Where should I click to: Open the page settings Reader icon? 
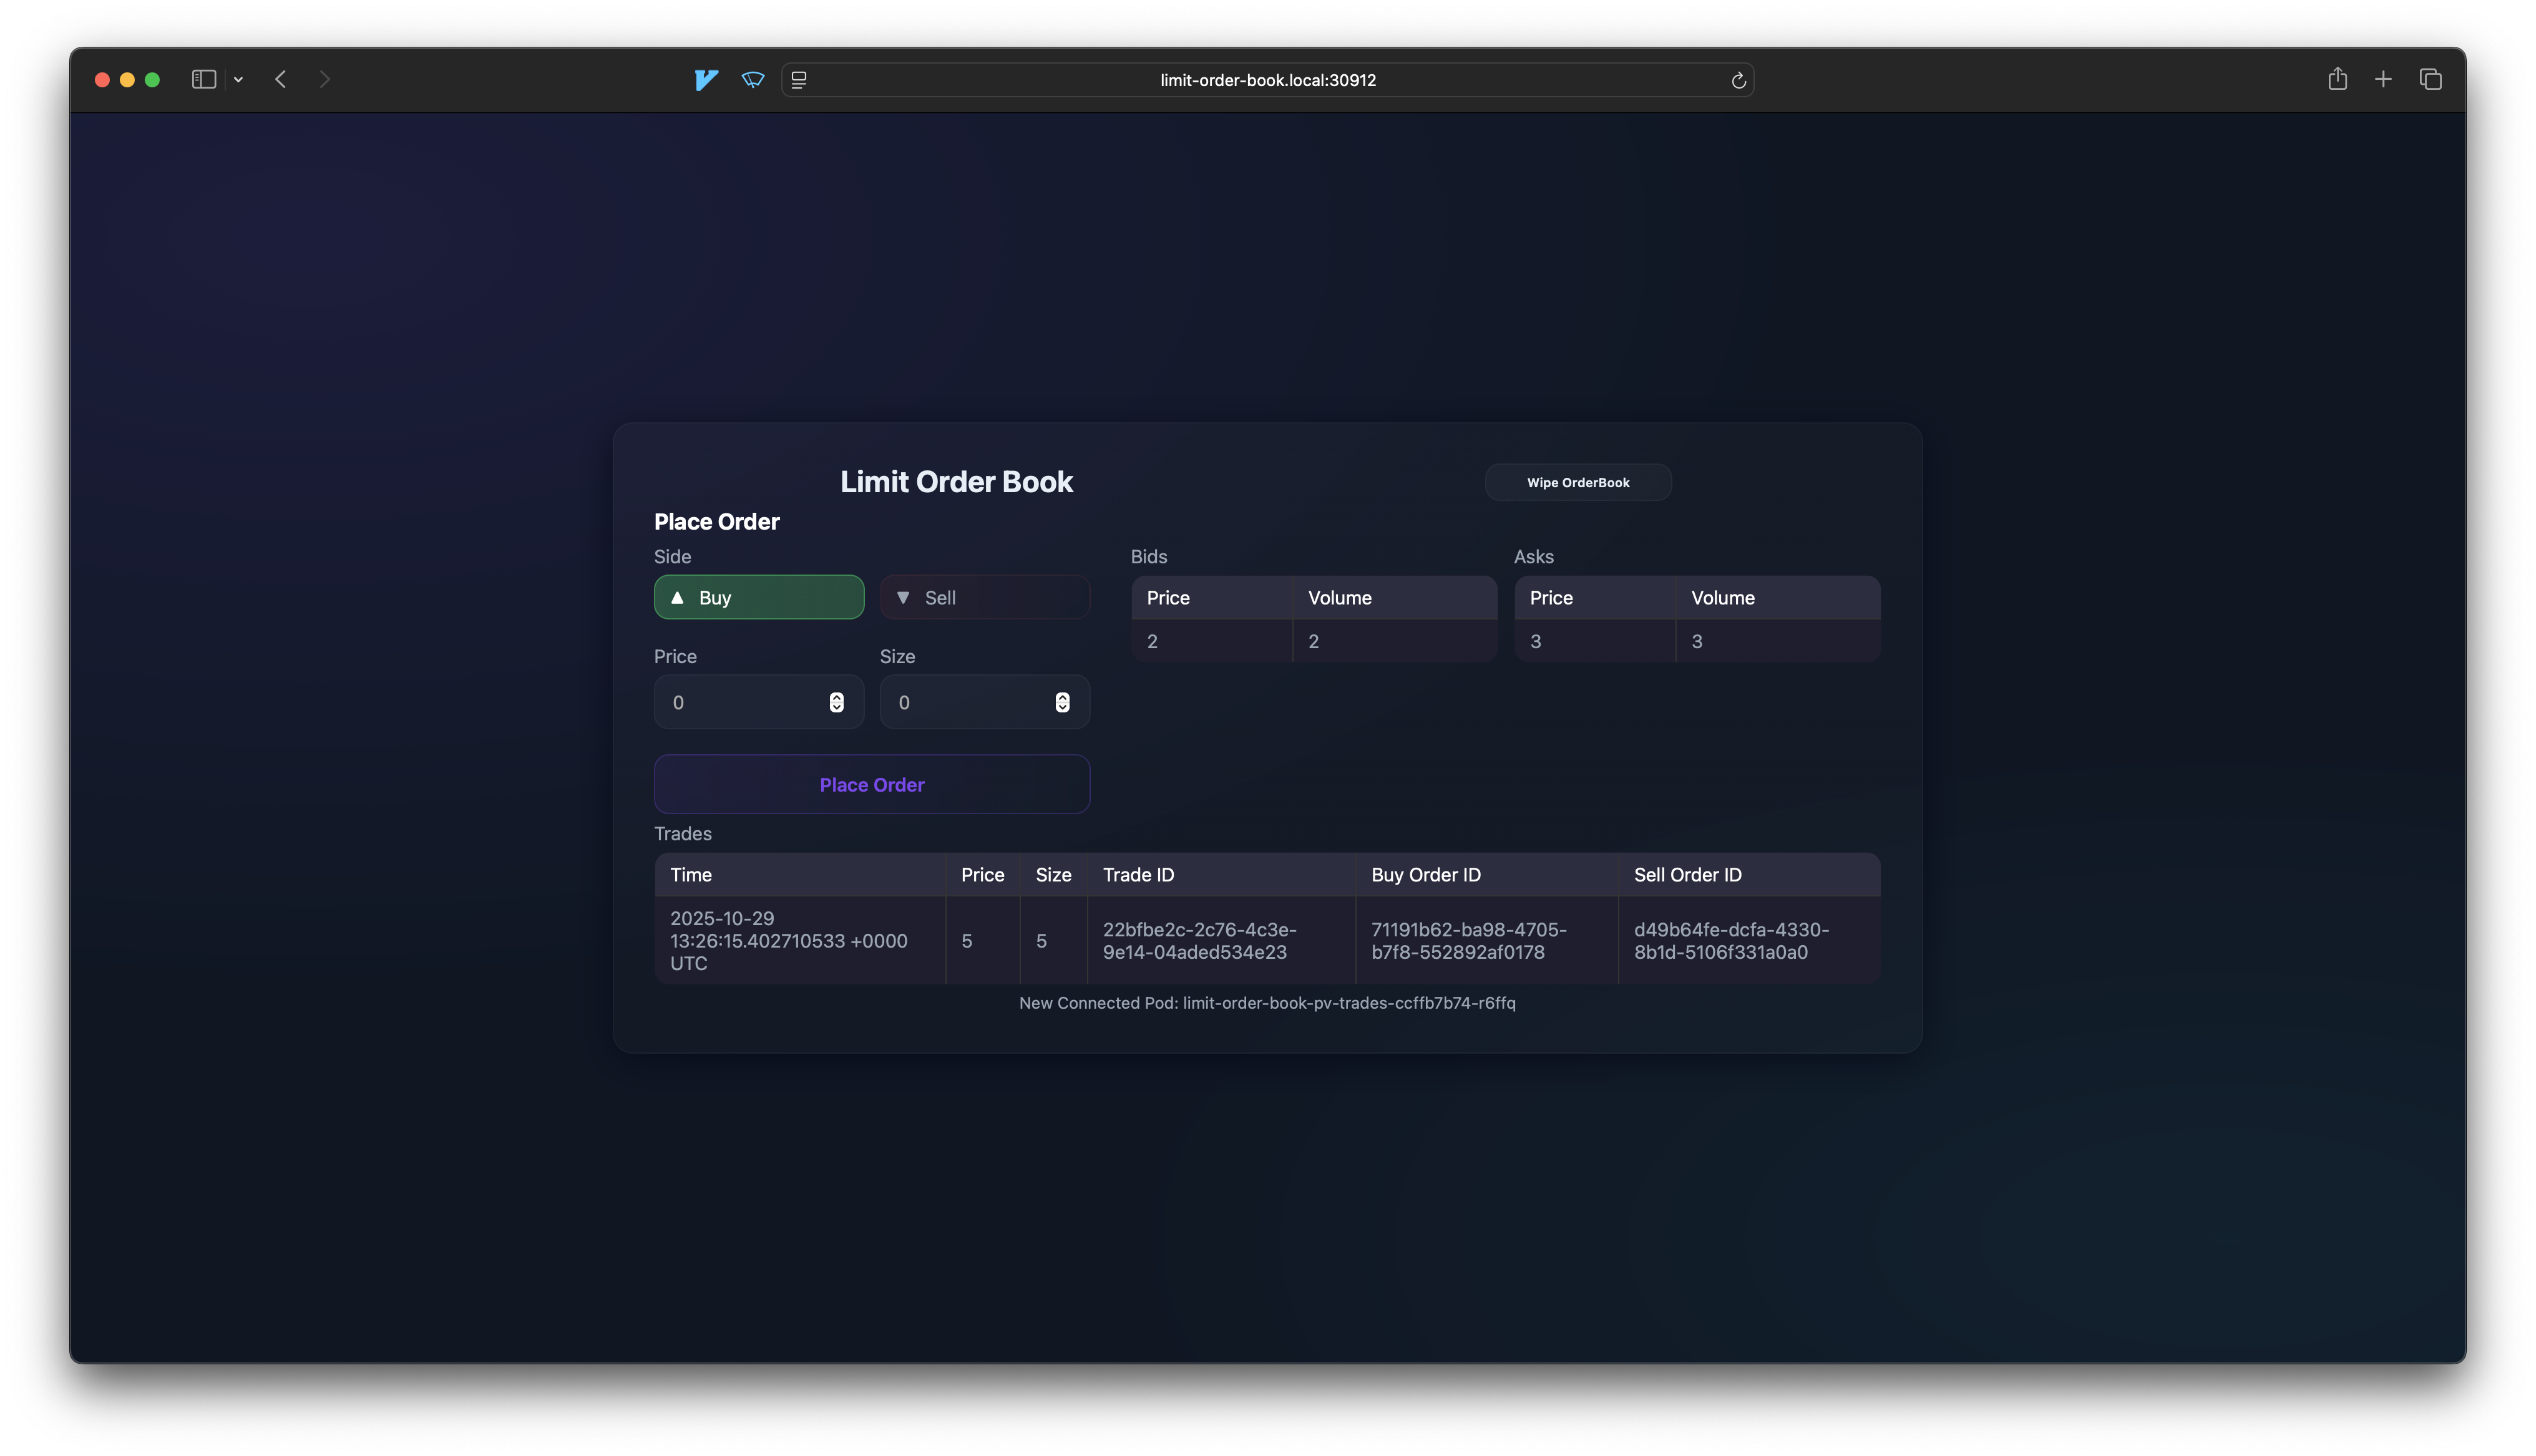(798, 80)
